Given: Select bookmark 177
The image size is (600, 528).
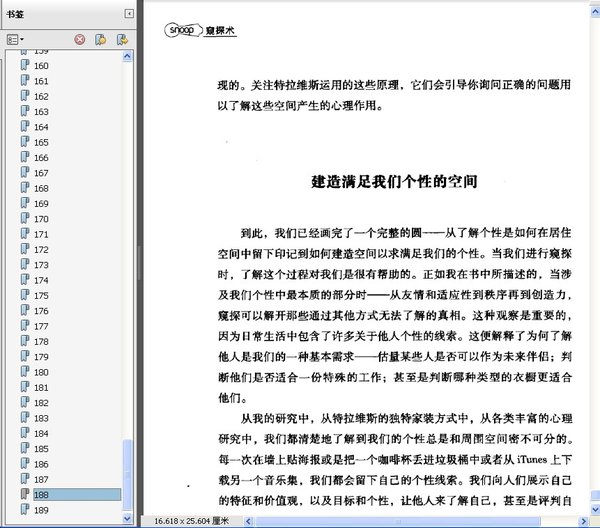Looking at the screenshot, I should [x=41, y=326].
